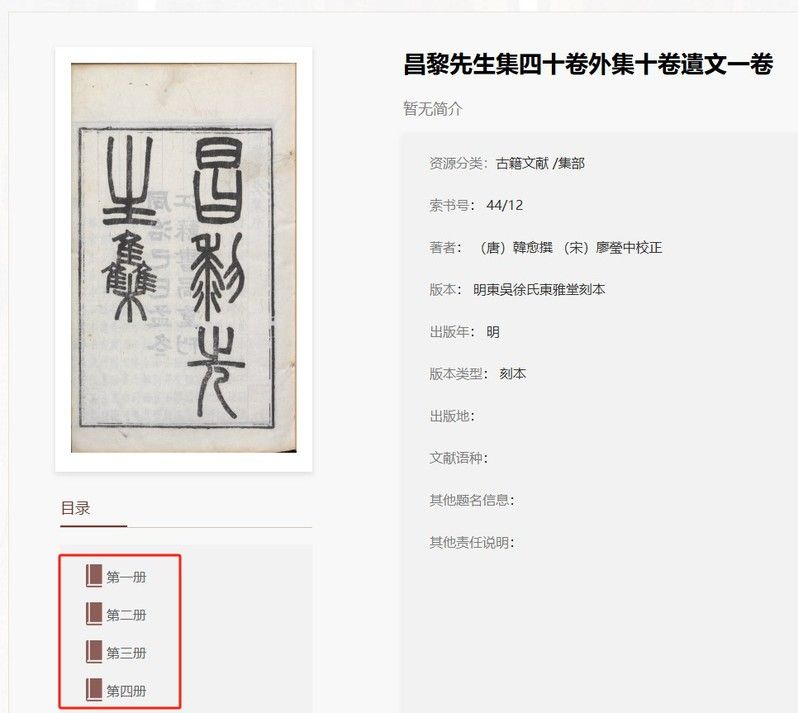Screen dimensions: 798x713
Task: Open the 昌黎先生集 cover image thumbnail
Action: tap(184, 258)
